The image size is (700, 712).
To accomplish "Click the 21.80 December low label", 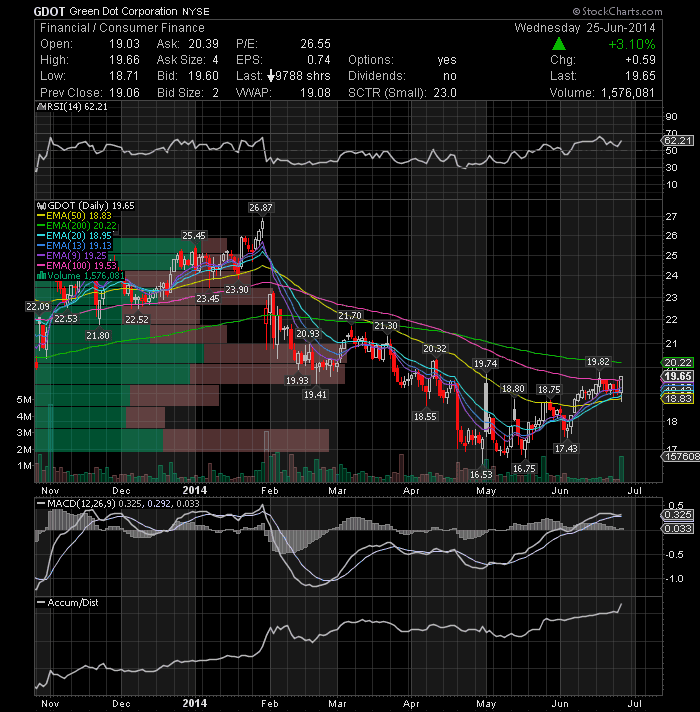I will pyautogui.click(x=98, y=336).
